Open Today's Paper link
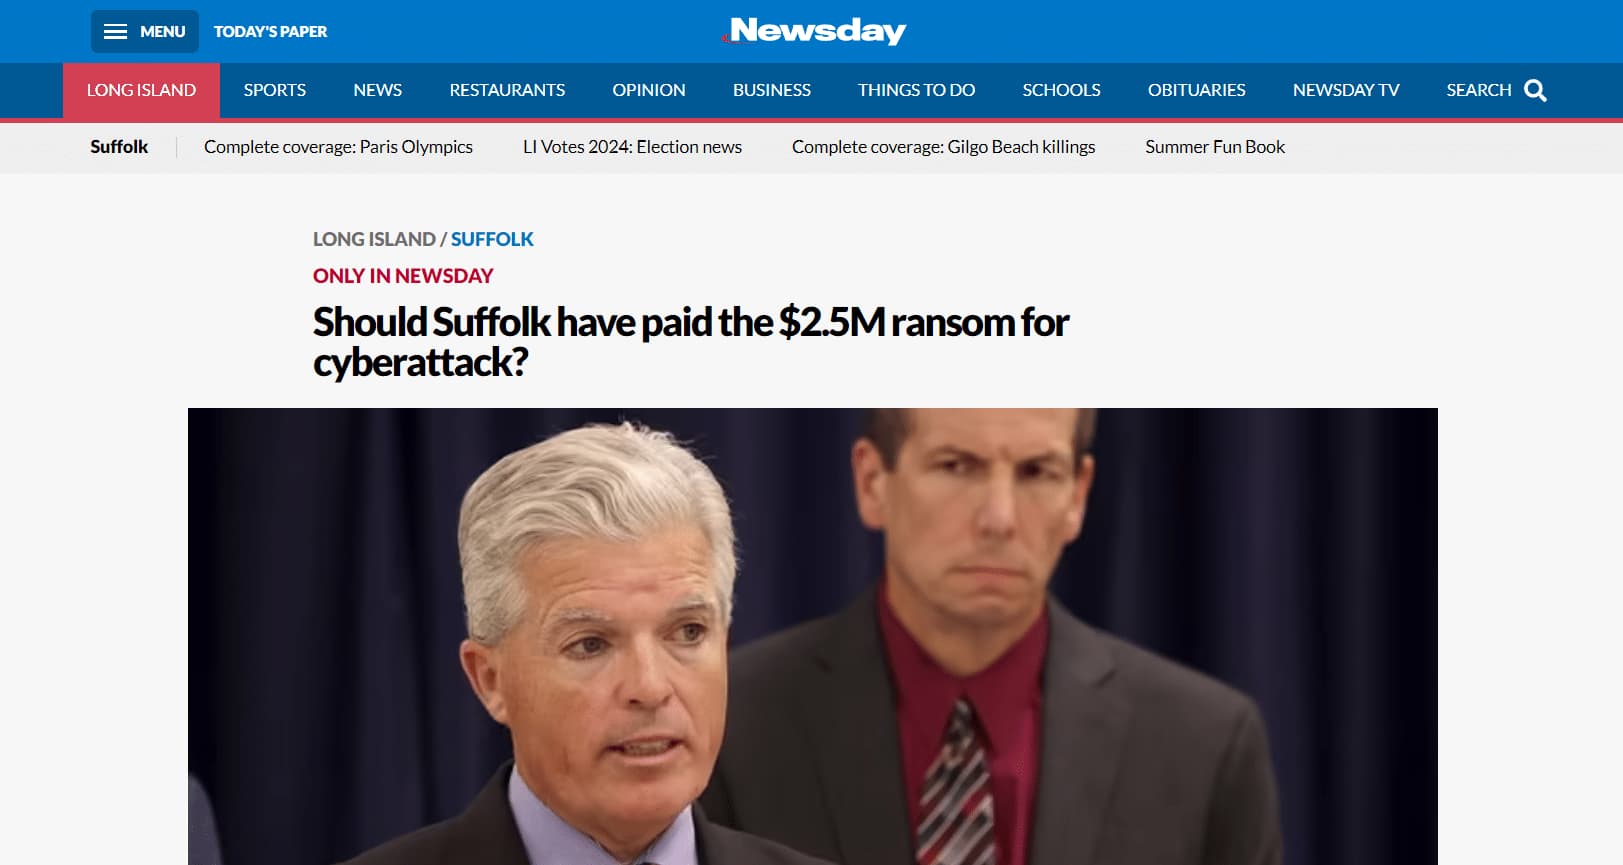This screenshot has width=1623, height=865. [270, 32]
